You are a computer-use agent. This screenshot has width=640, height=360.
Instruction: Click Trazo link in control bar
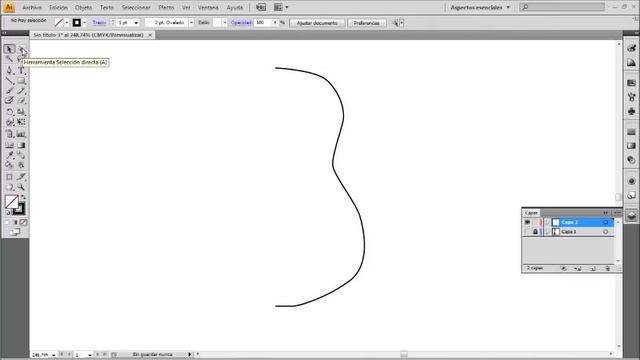[x=99, y=23]
